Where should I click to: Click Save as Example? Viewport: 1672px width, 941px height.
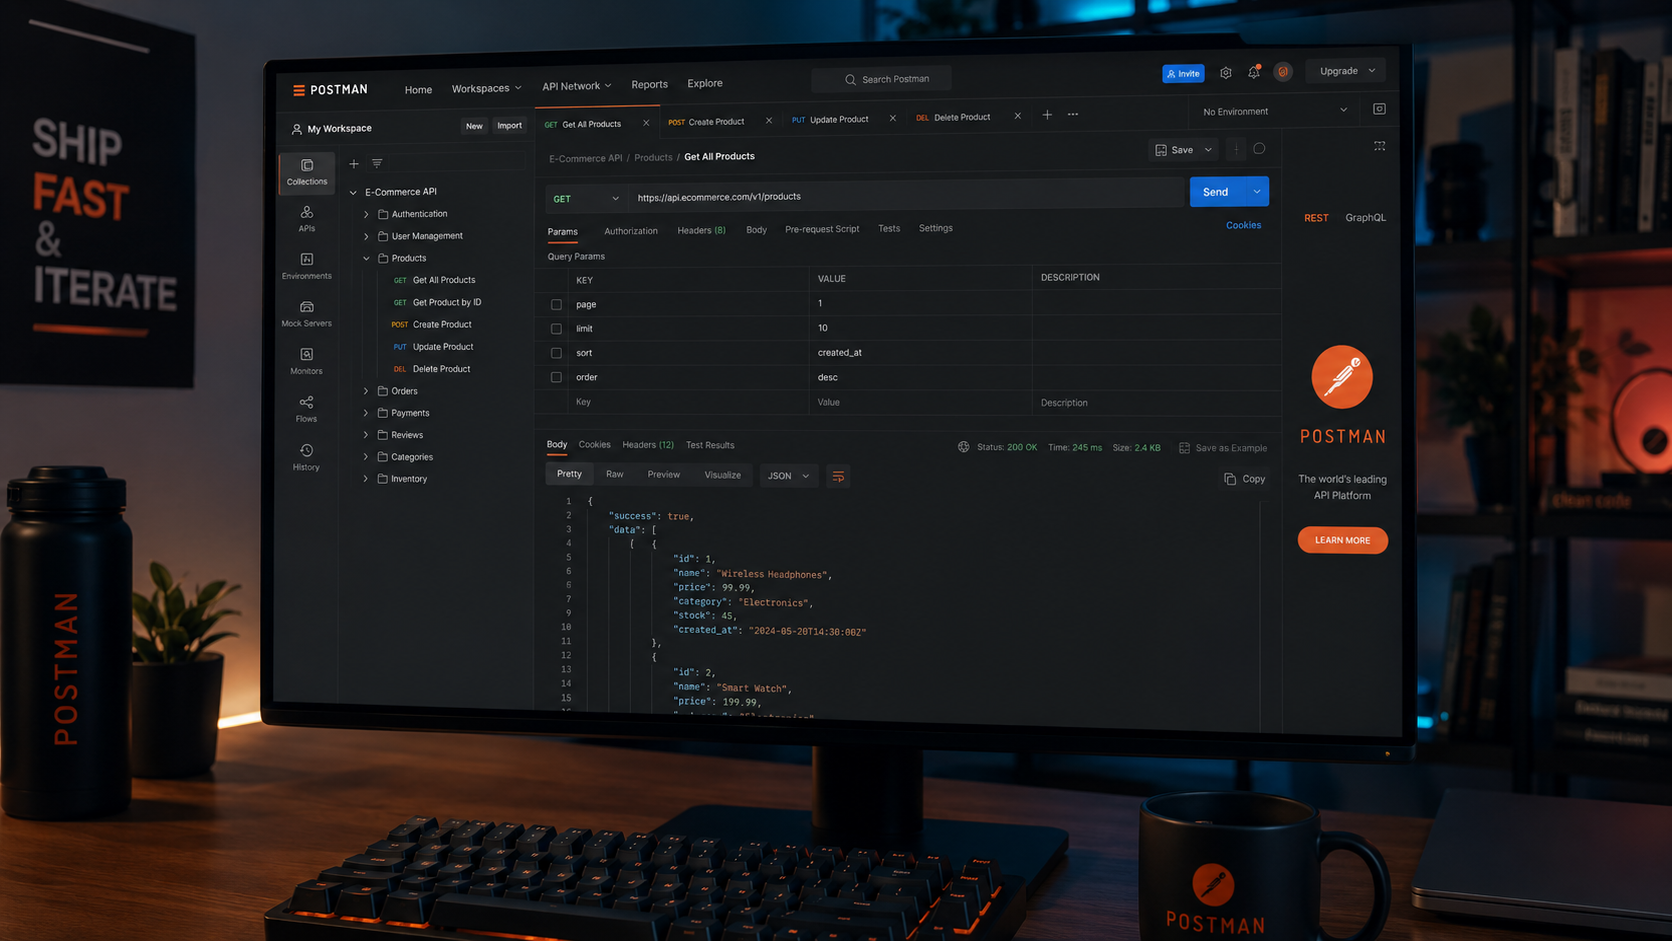[1223, 448]
